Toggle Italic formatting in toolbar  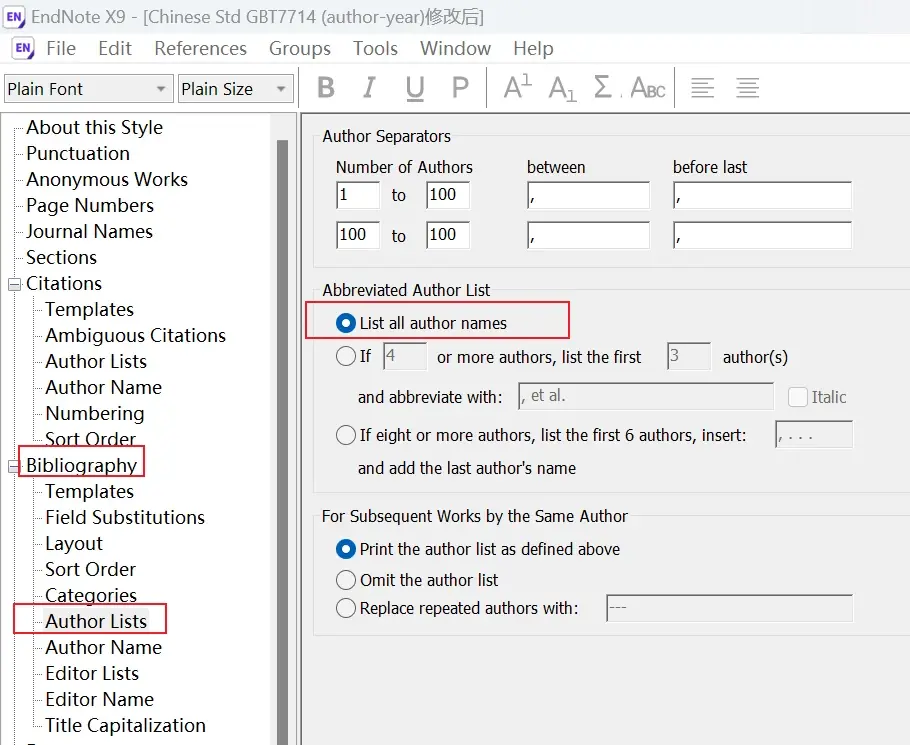(x=369, y=88)
